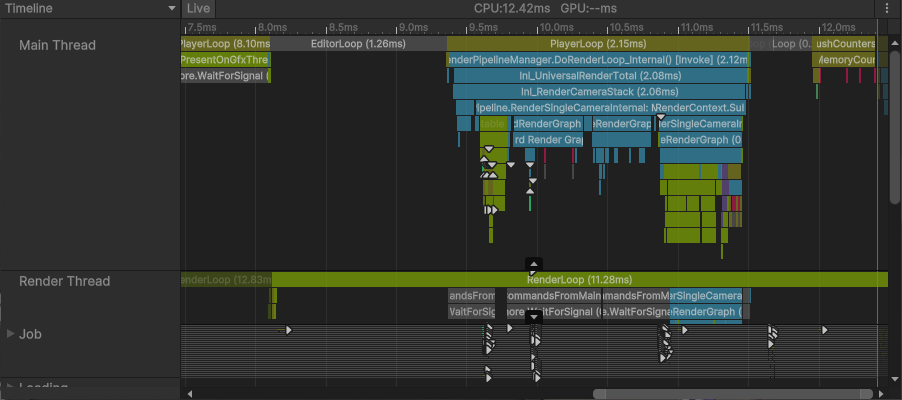902x400 pixels.
Task: Open the Timeline view dropdown
Action: click(90, 8)
